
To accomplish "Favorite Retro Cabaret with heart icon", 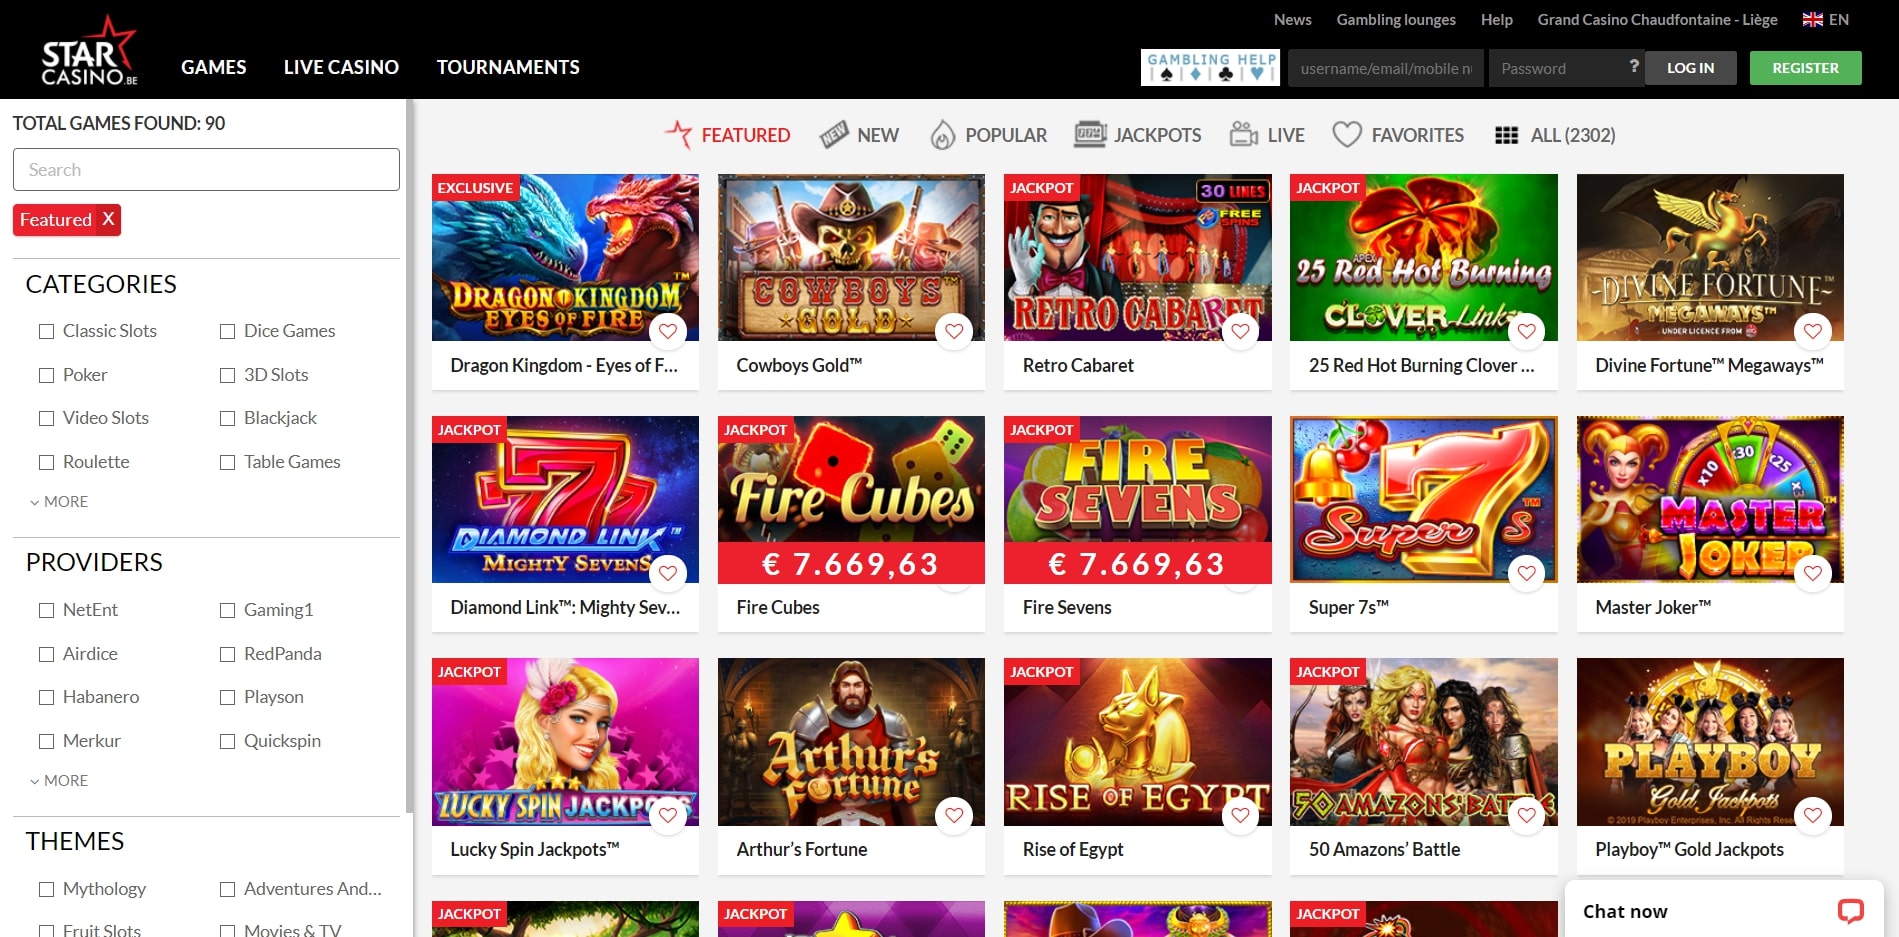I will [1240, 331].
